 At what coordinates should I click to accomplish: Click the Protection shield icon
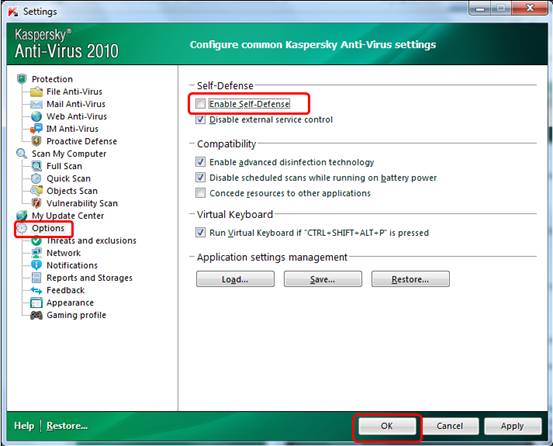pyautogui.click(x=22, y=79)
